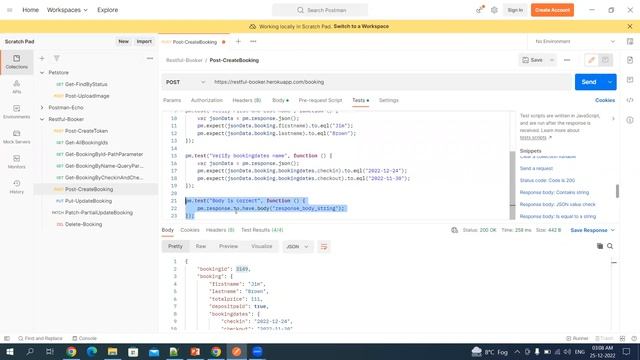The width and height of the screenshot is (640, 360).
Task: Open the History sidebar panel
Action: pyautogui.click(x=16, y=187)
